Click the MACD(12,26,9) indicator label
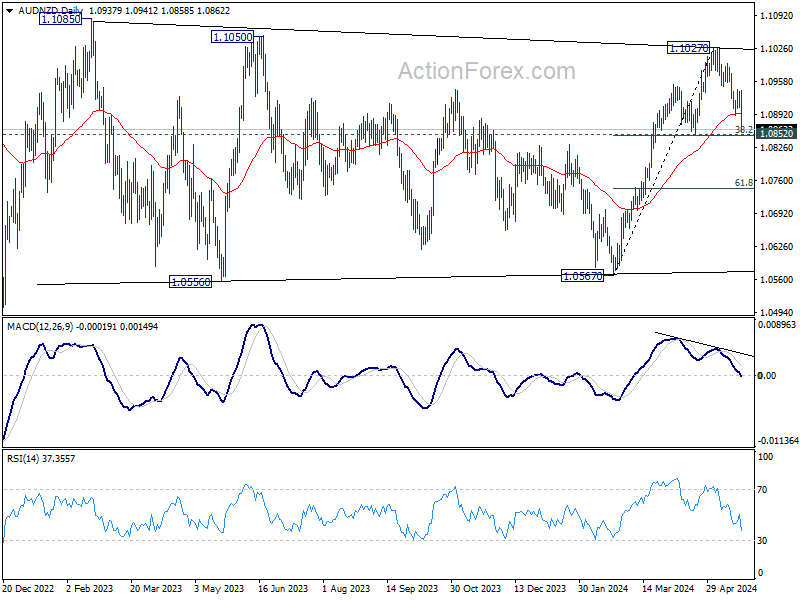 [40, 327]
